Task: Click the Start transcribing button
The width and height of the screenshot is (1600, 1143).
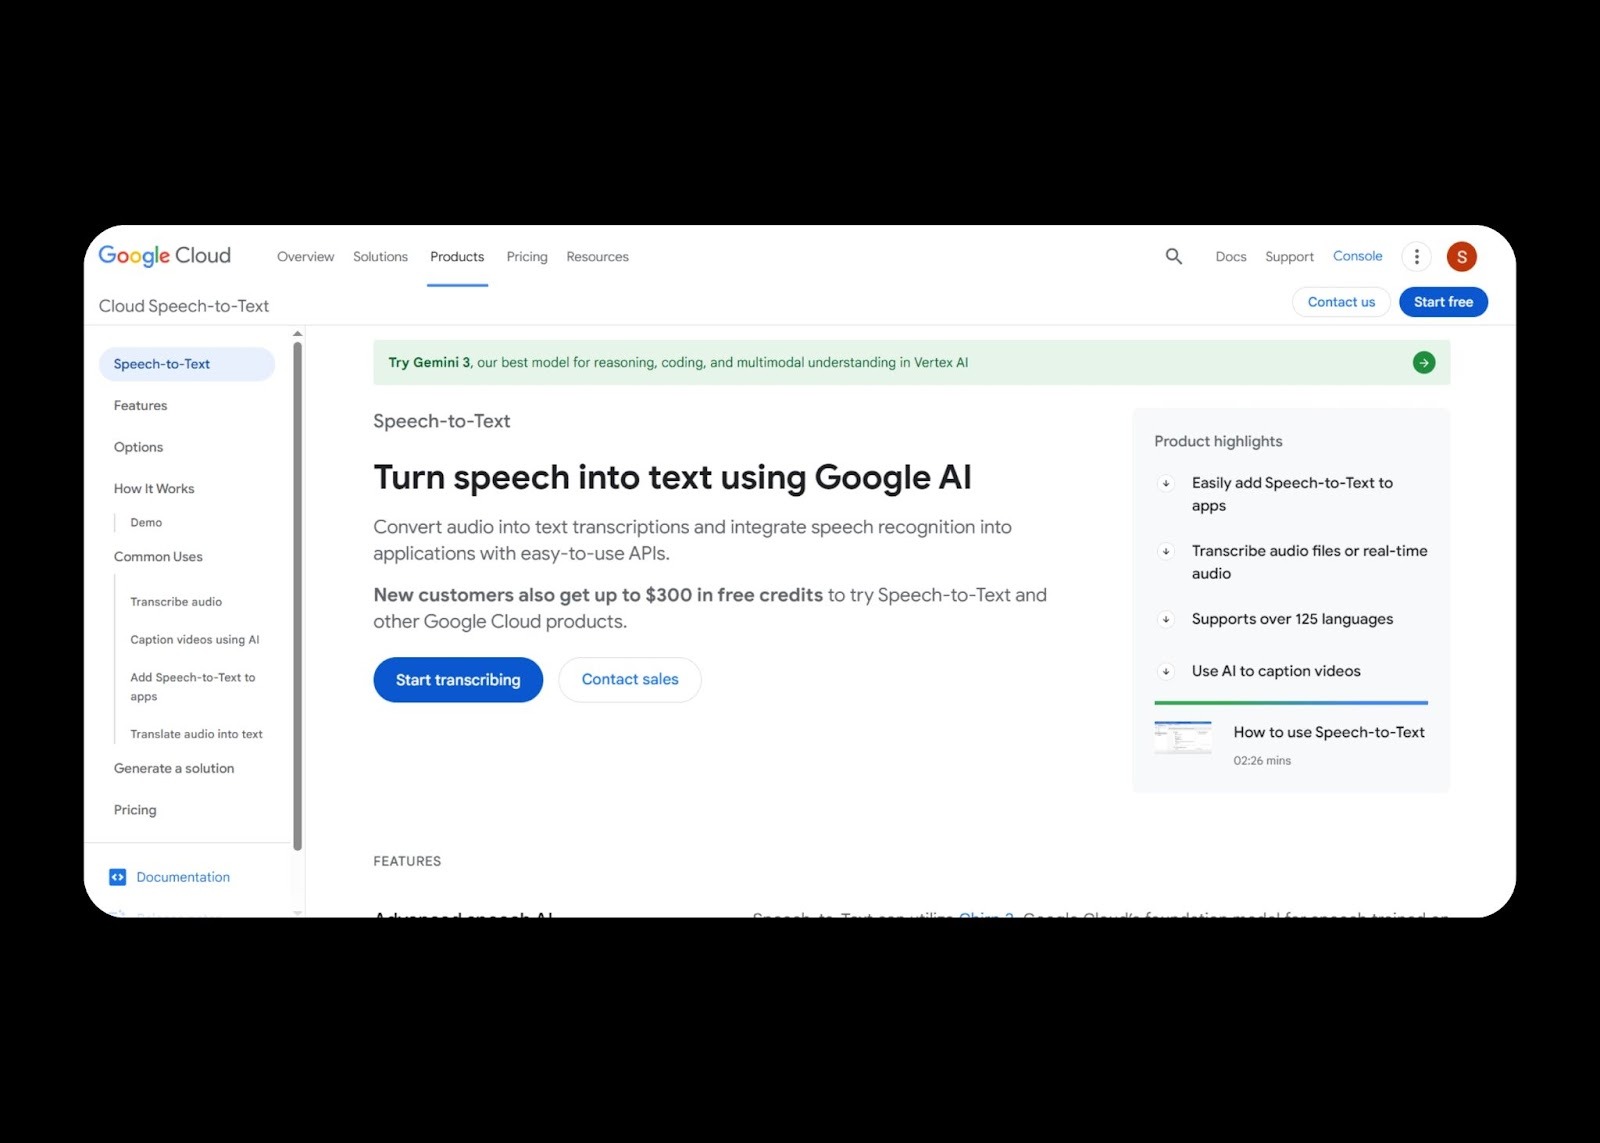Action: [x=458, y=680]
